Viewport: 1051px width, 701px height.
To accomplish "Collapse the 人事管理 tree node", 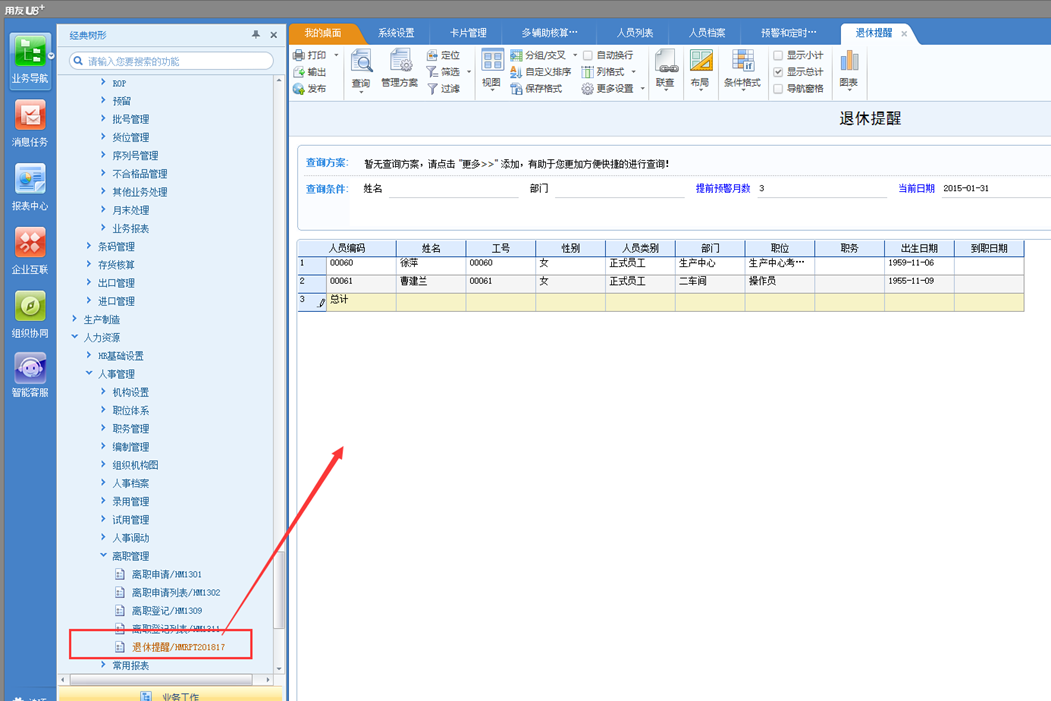I will (x=88, y=373).
